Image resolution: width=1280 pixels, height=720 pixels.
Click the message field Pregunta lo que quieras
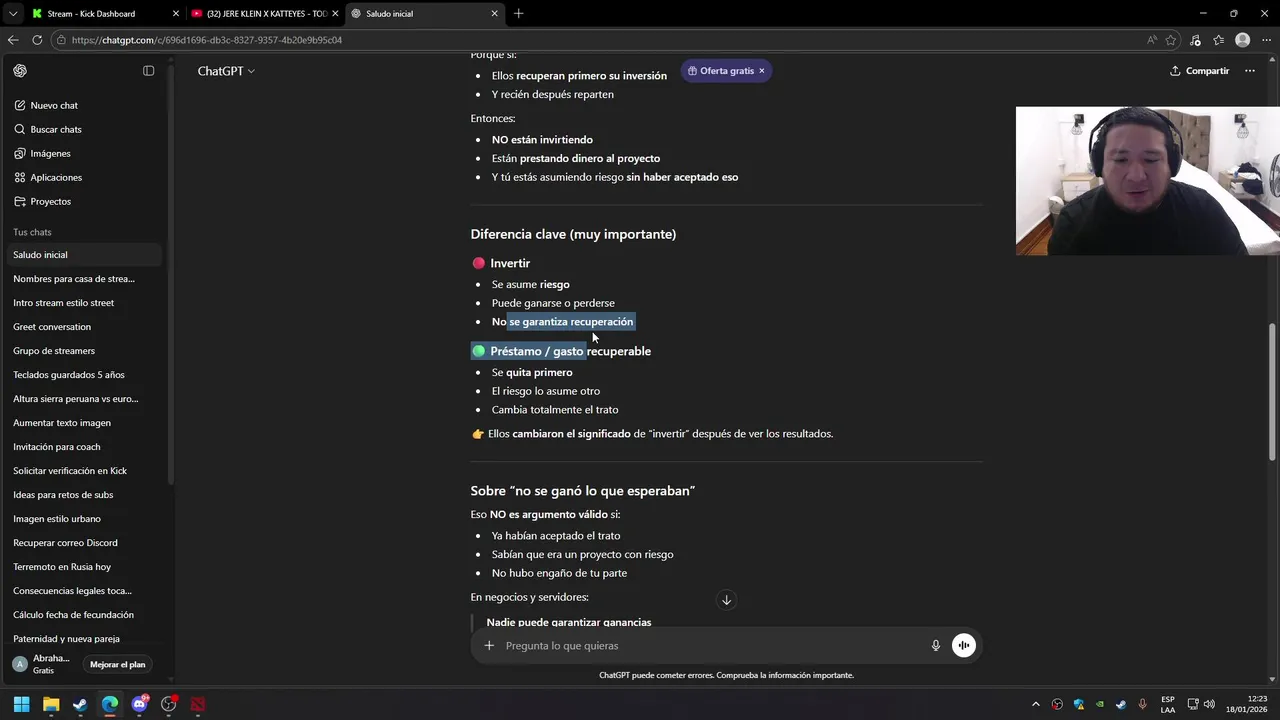point(710,646)
